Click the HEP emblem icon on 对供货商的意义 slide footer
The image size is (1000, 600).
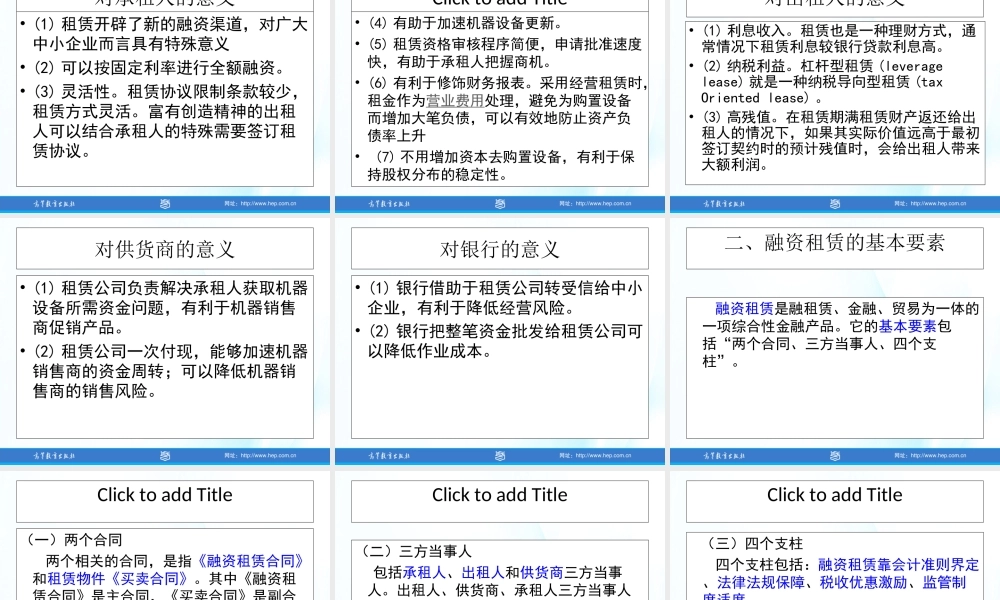[x=165, y=456]
